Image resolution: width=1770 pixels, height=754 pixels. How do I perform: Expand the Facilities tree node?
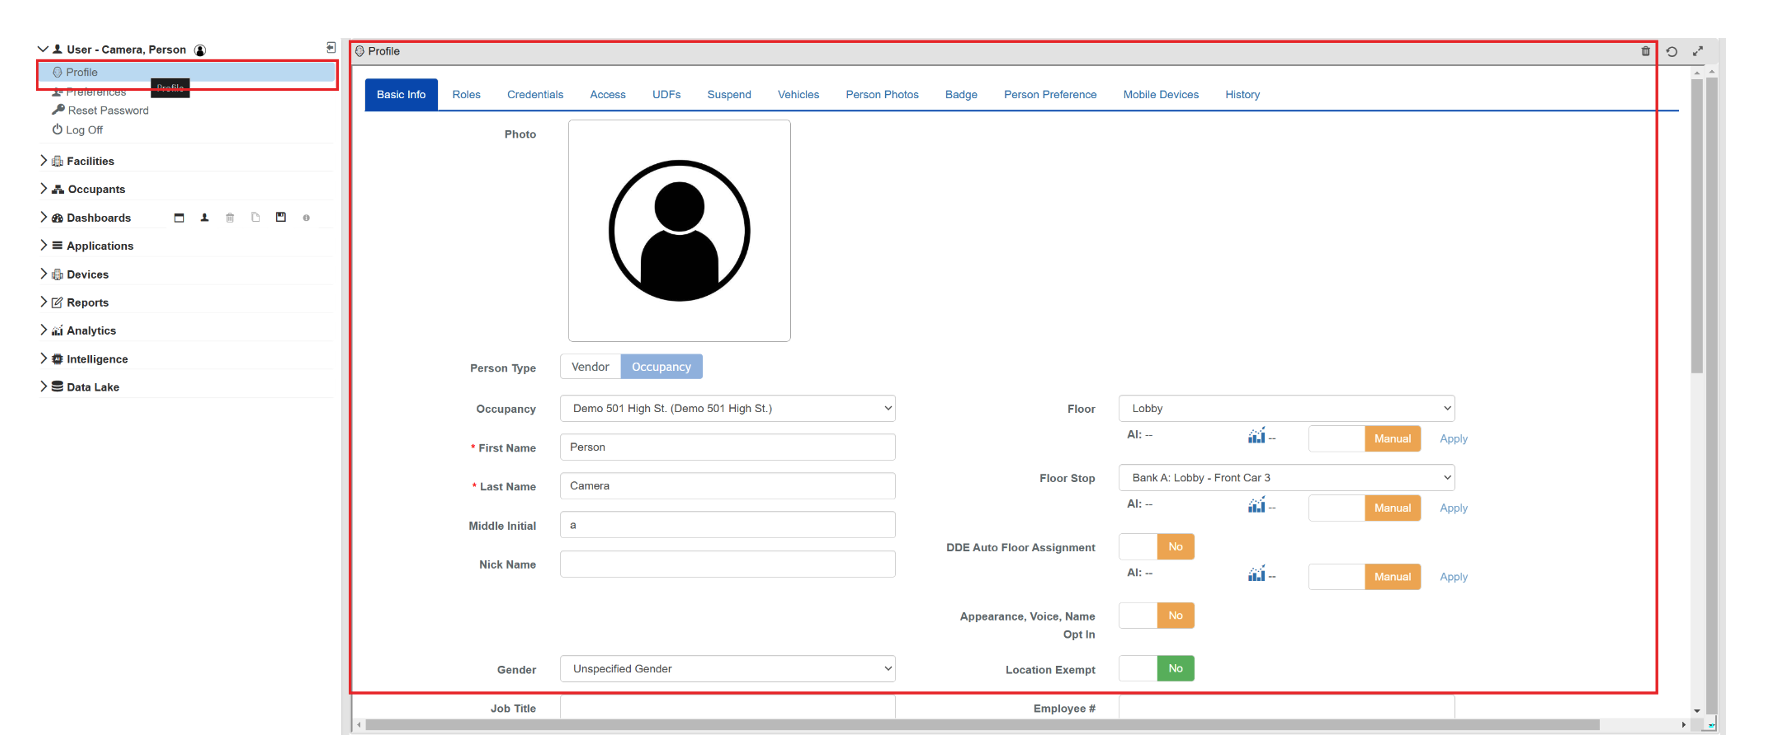[x=44, y=161]
